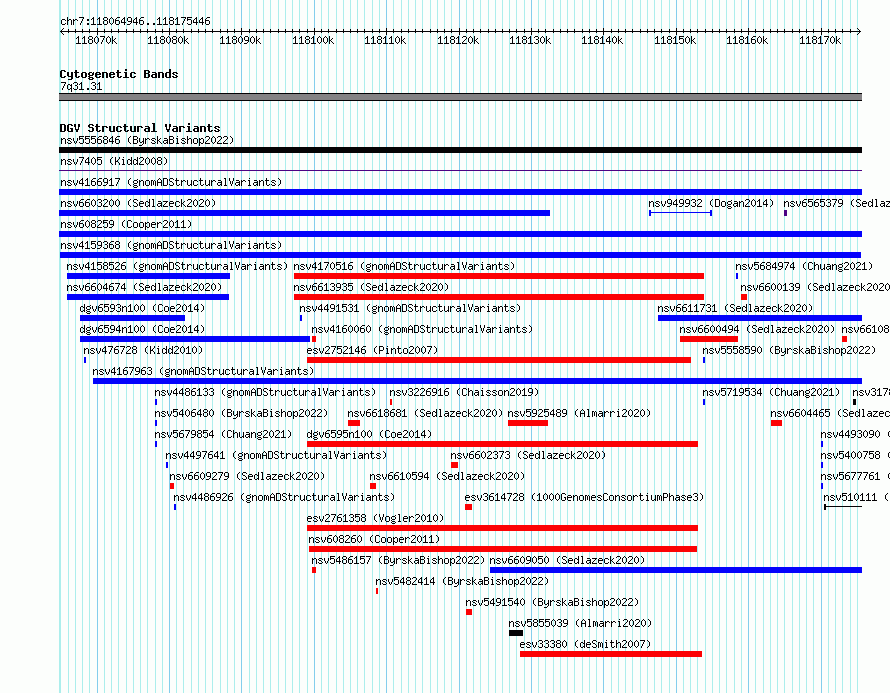Select the red nsv6610594 variant marker

pos(373,486)
